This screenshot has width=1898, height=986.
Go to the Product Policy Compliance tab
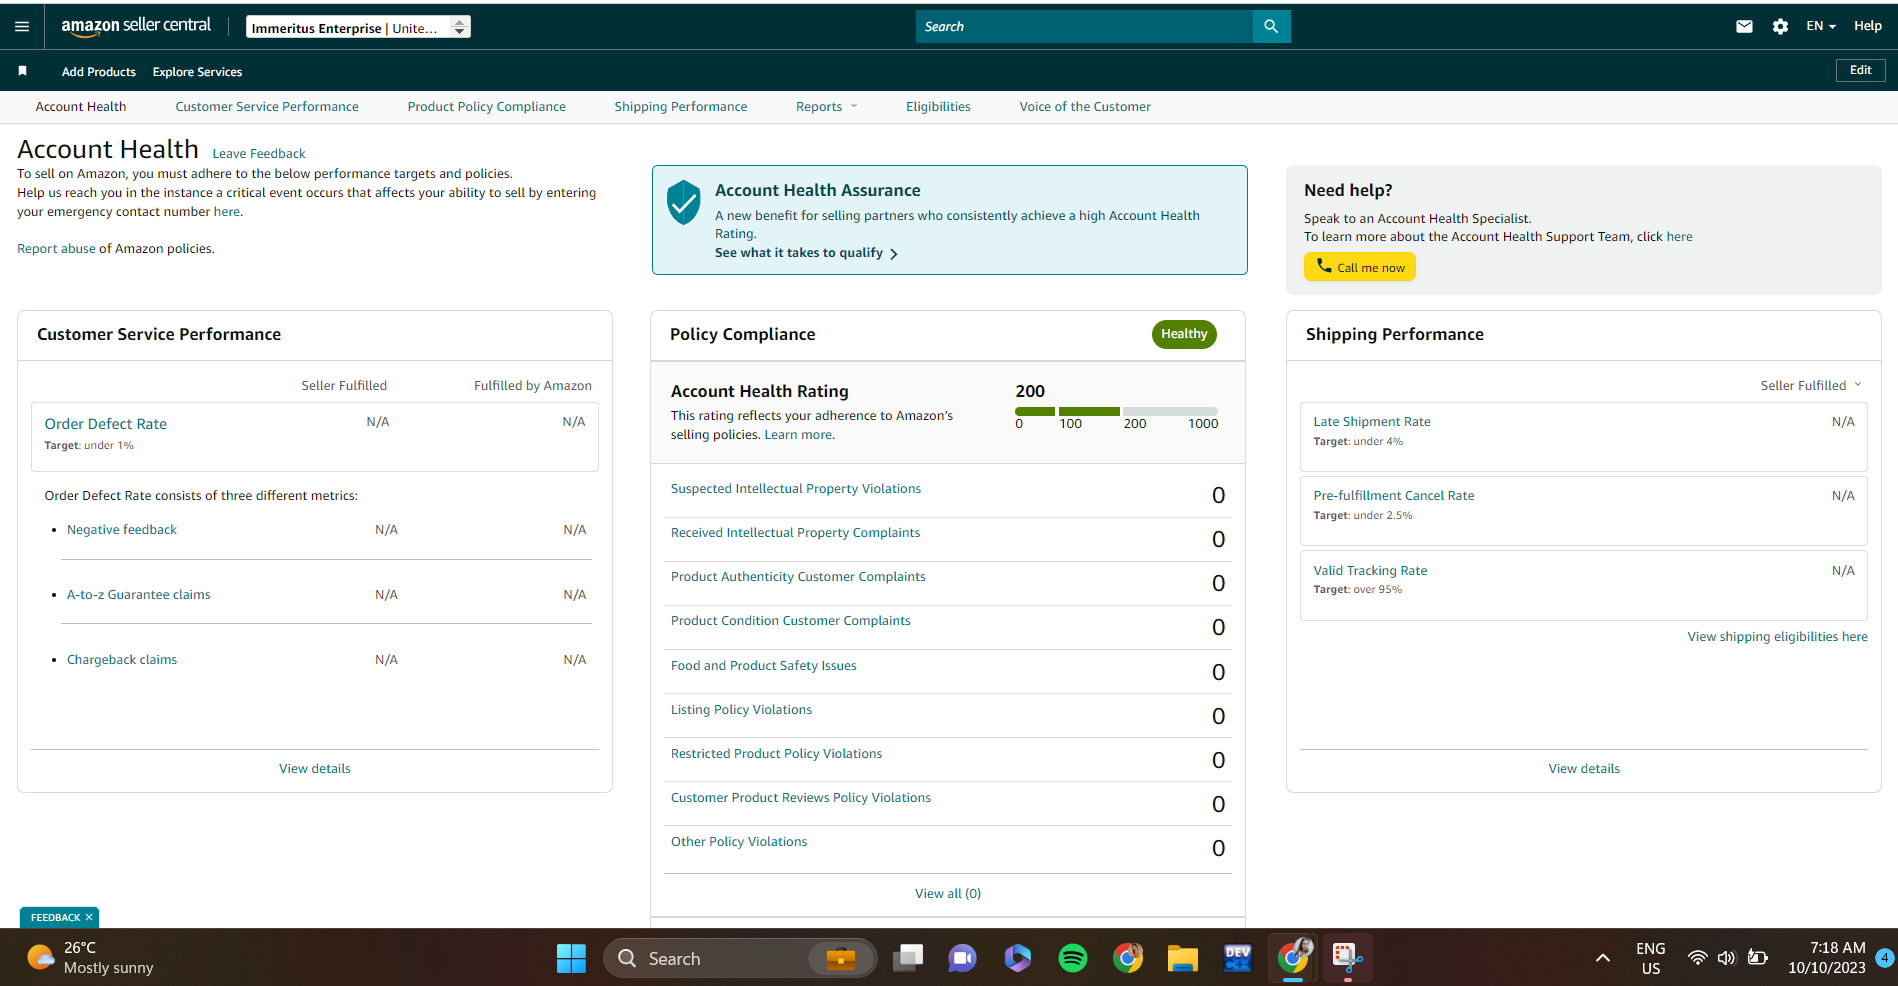coord(487,107)
